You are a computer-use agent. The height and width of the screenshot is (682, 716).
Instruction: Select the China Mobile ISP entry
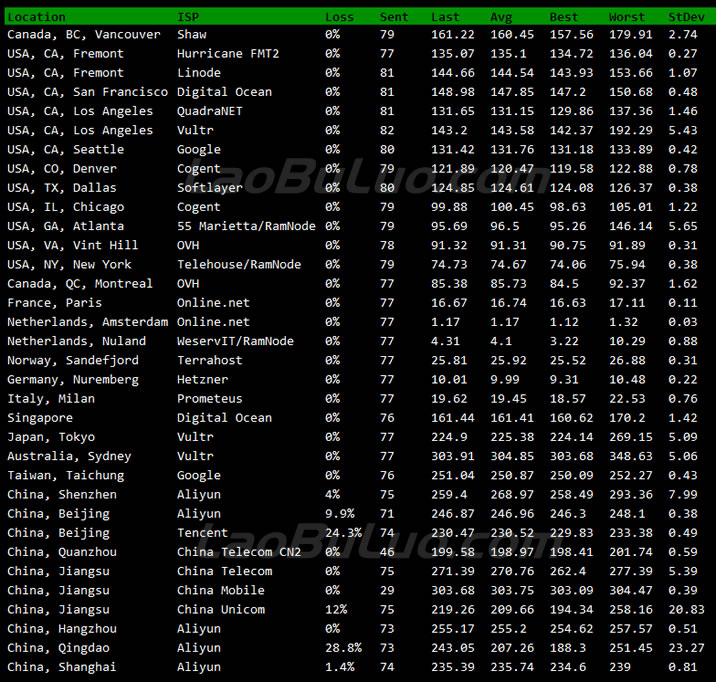pyautogui.click(x=221, y=591)
